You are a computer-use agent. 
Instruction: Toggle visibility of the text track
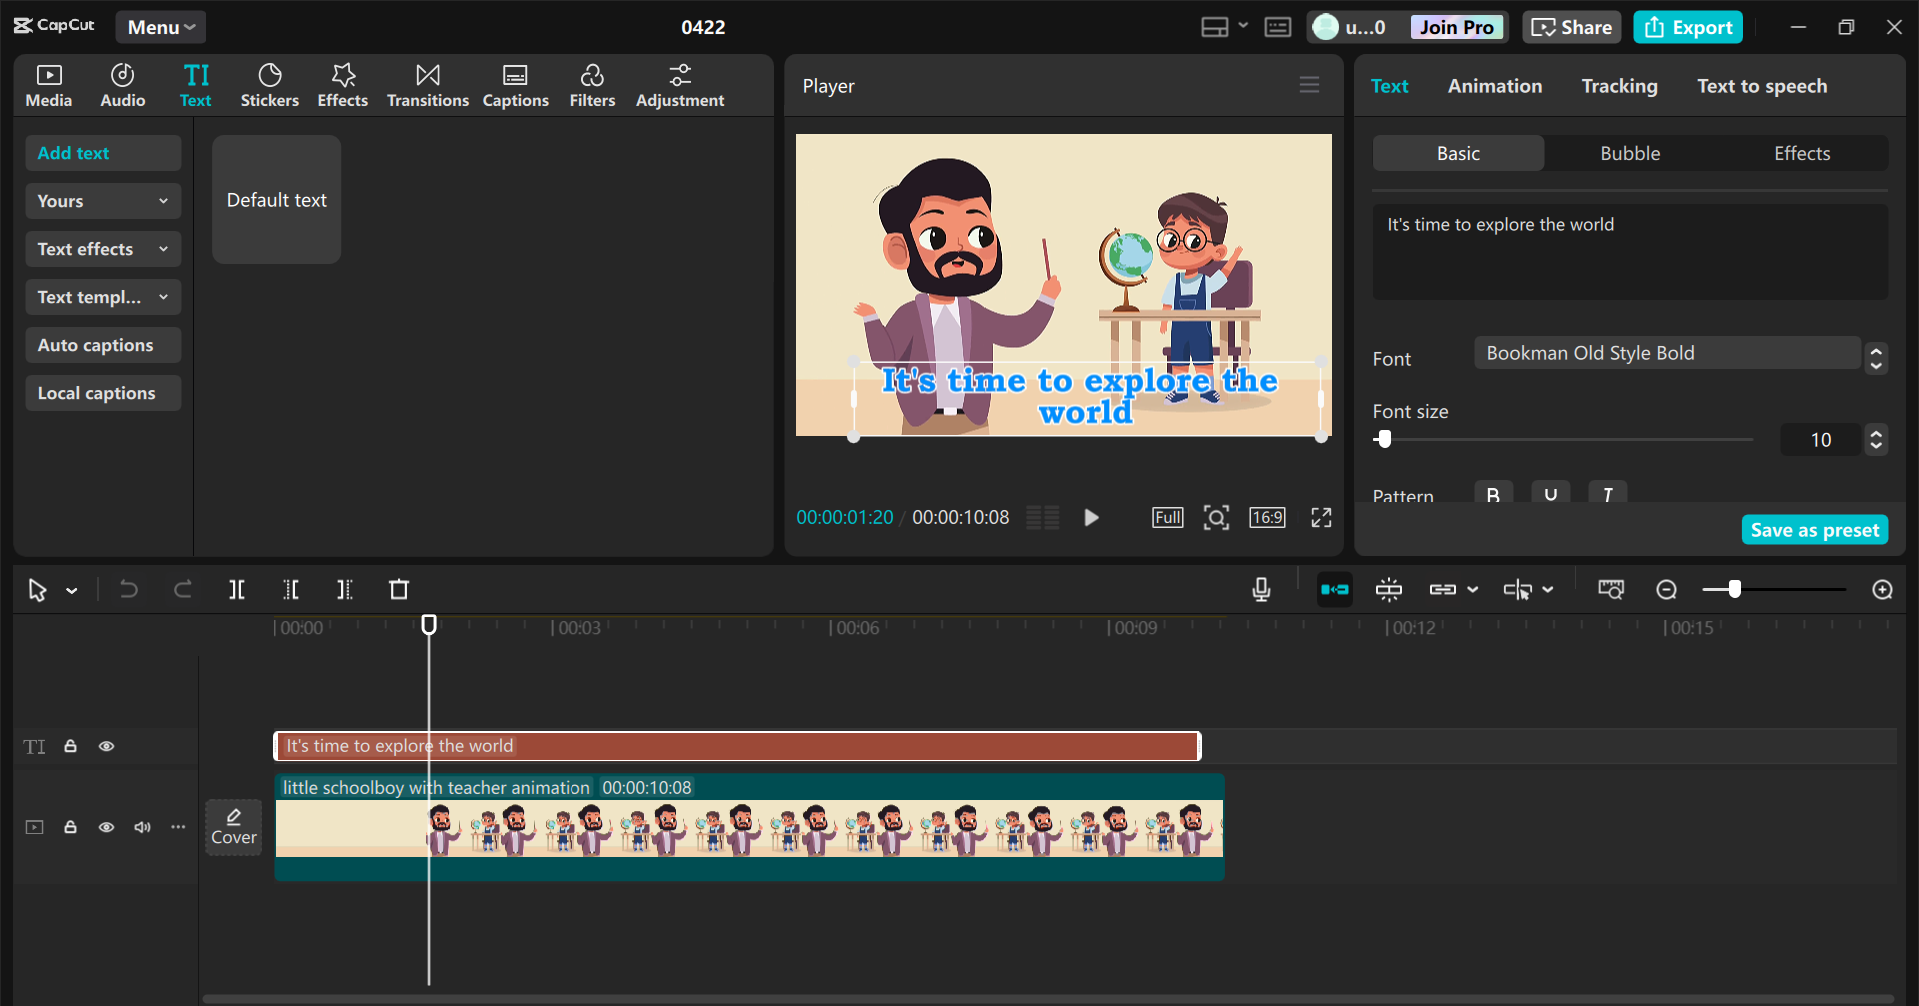[106, 746]
